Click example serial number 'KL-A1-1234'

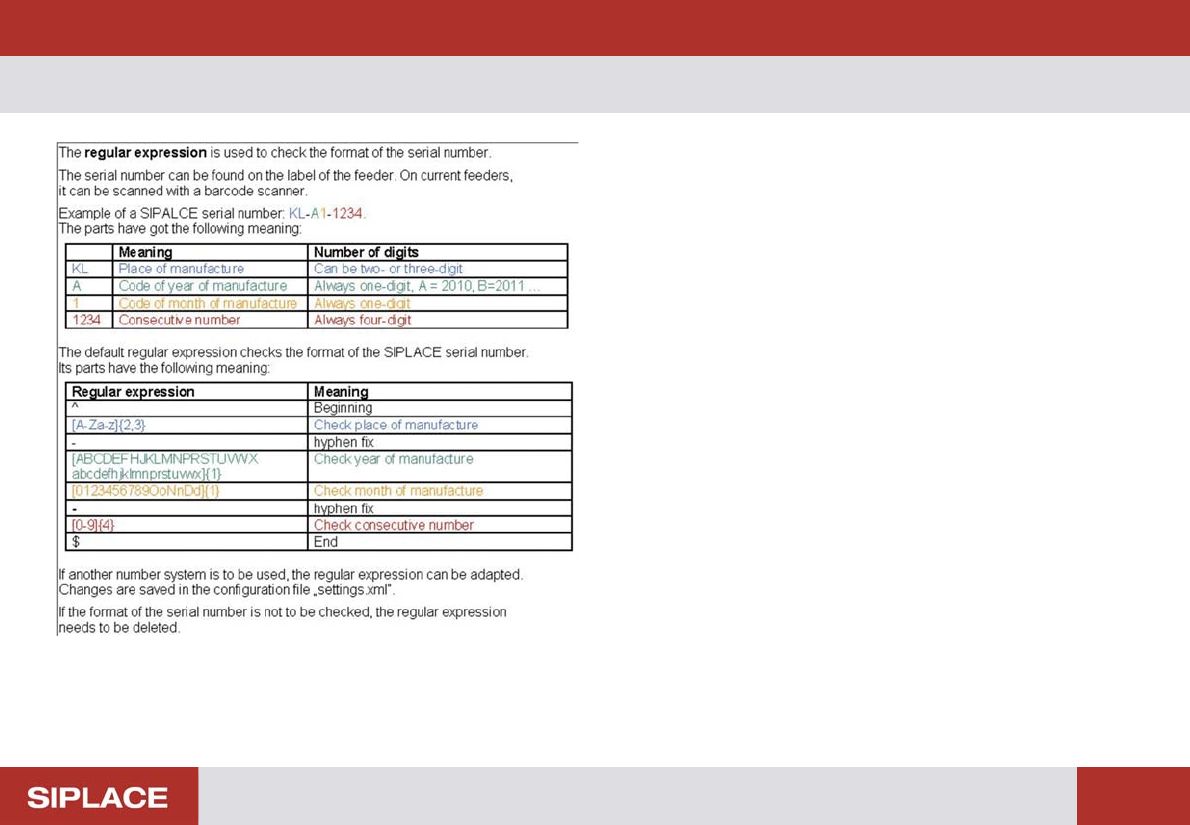click(327, 215)
